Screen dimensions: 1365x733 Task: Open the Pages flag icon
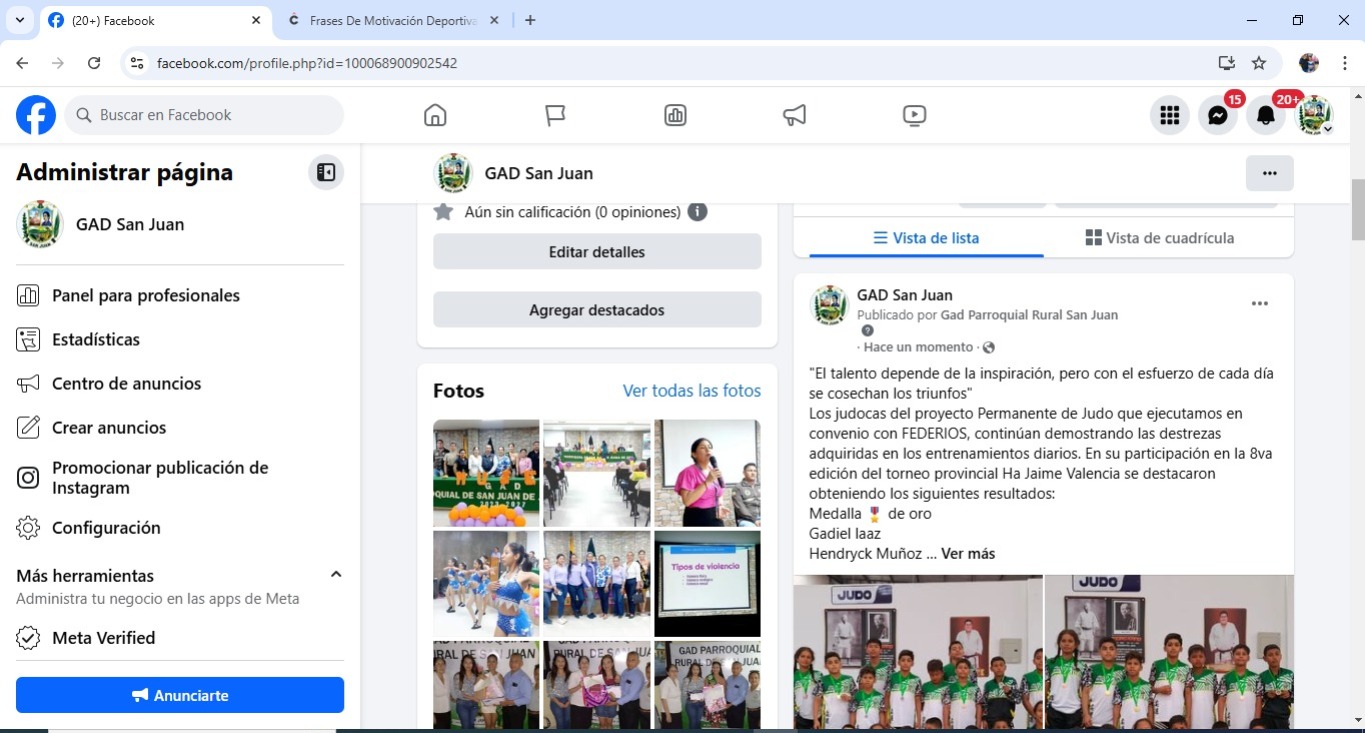pyautogui.click(x=555, y=116)
